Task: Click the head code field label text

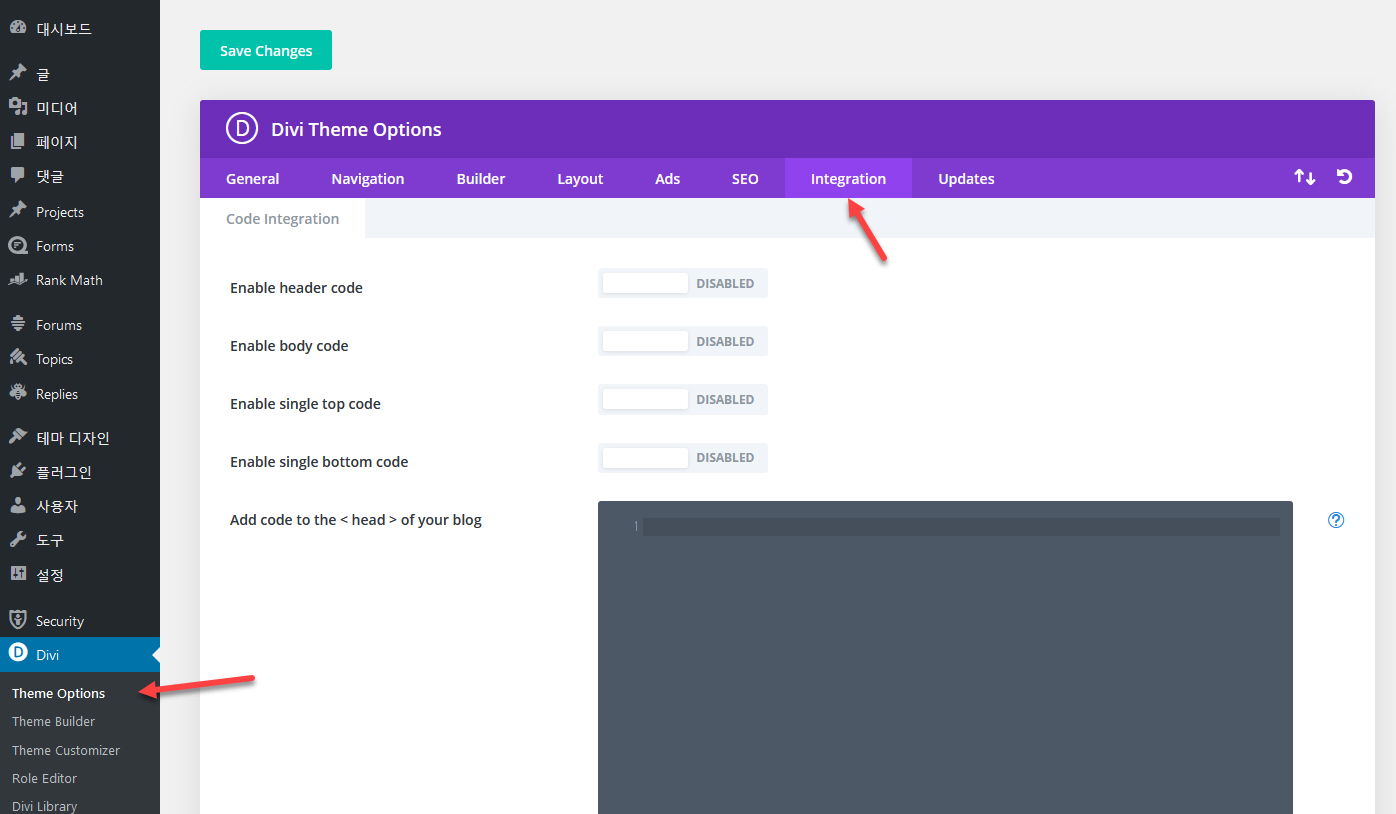Action: click(356, 520)
